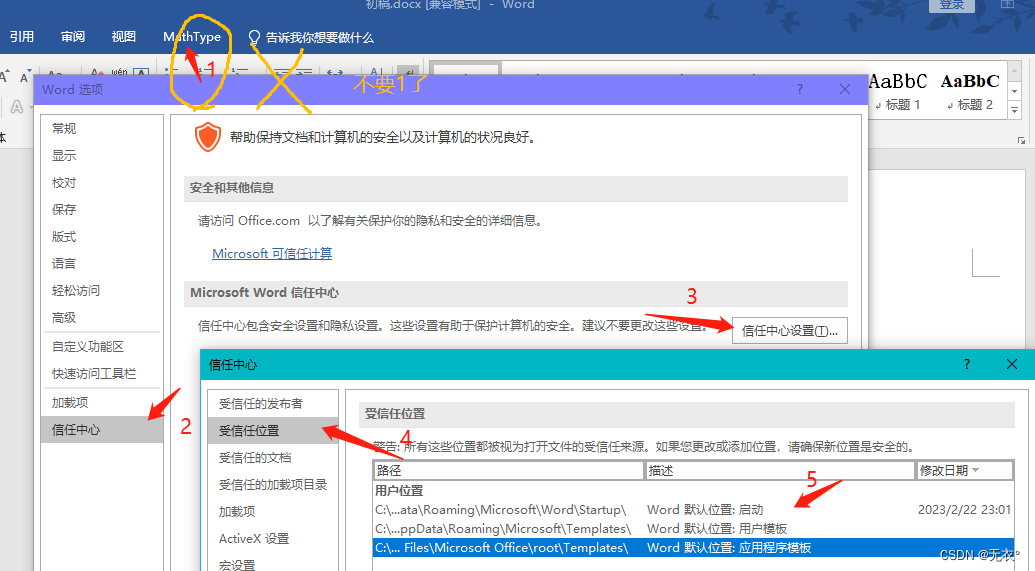
Task: Select 语言 in Word options sidebar
Action: (x=102, y=264)
